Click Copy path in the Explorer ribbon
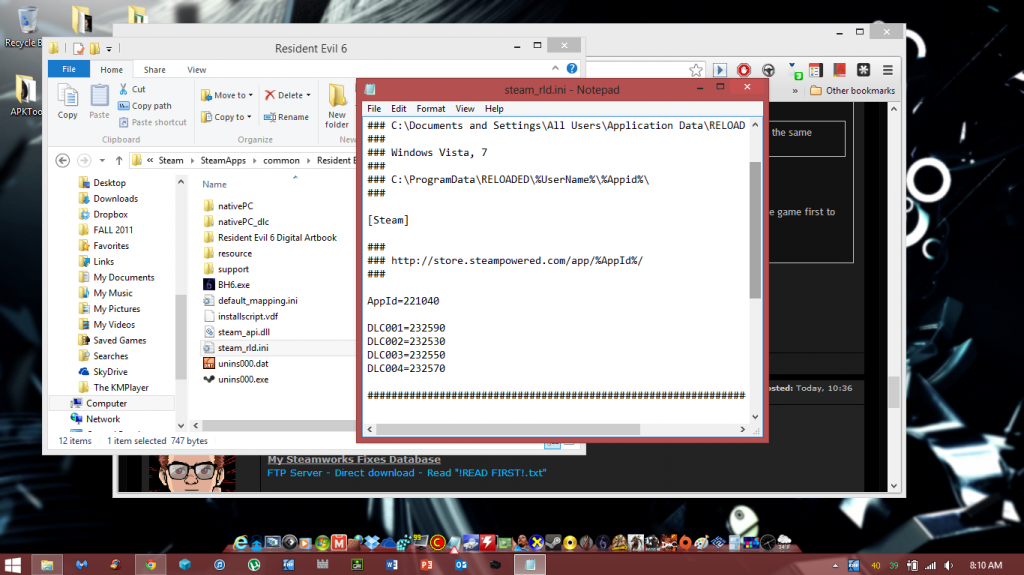The width and height of the screenshot is (1024, 575). (x=145, y=106)
